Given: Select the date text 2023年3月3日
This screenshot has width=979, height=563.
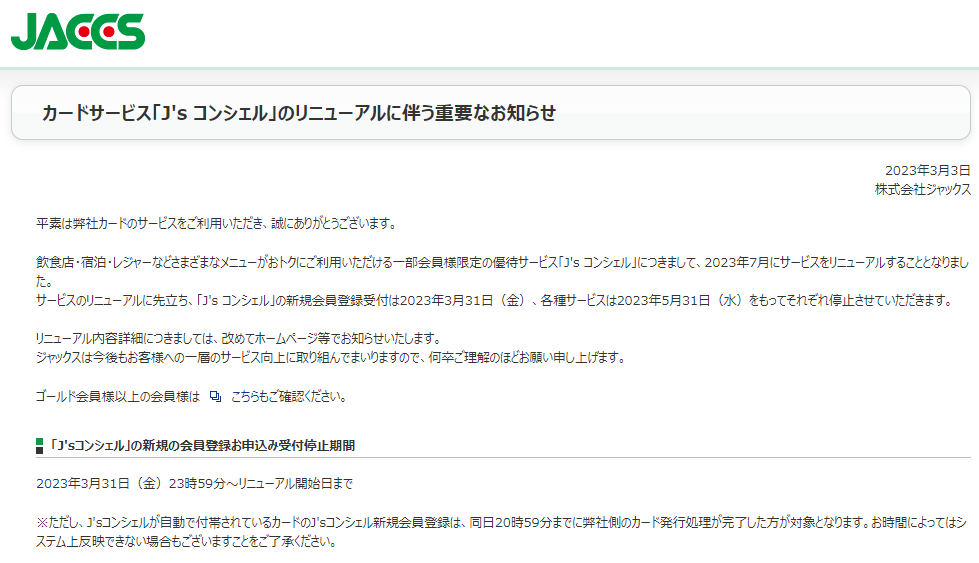Looking at the screenshot, I should tap(928, 170).
